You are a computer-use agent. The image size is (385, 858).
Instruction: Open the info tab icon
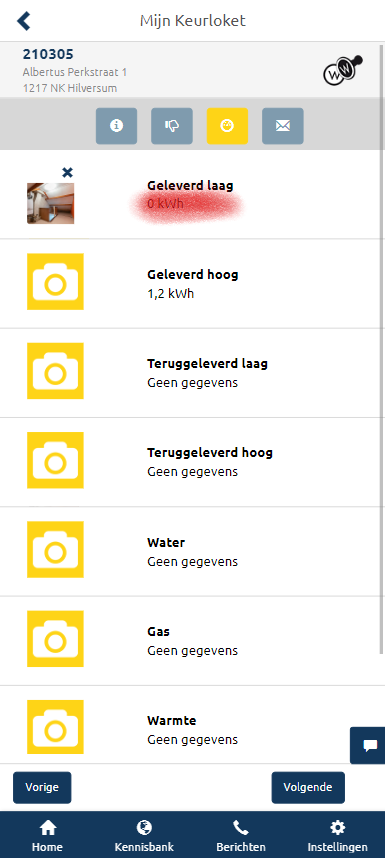[x=116, y=126]
